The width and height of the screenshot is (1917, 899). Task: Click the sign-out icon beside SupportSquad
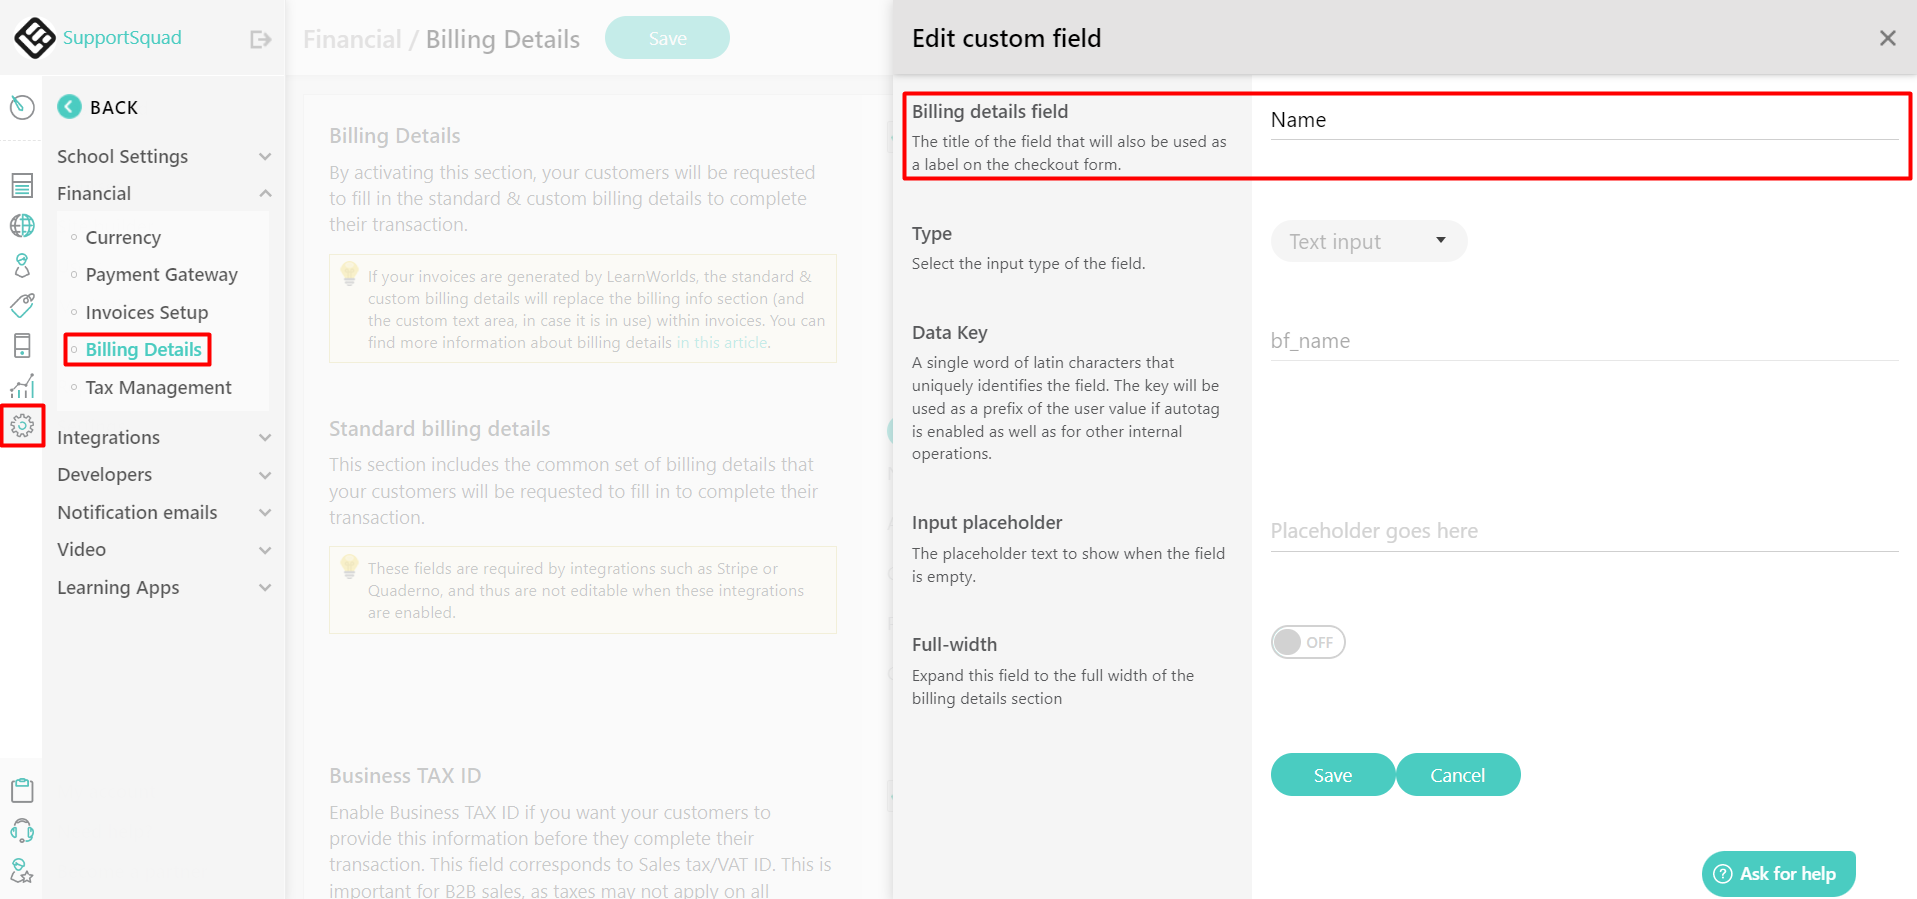[260, 38]
